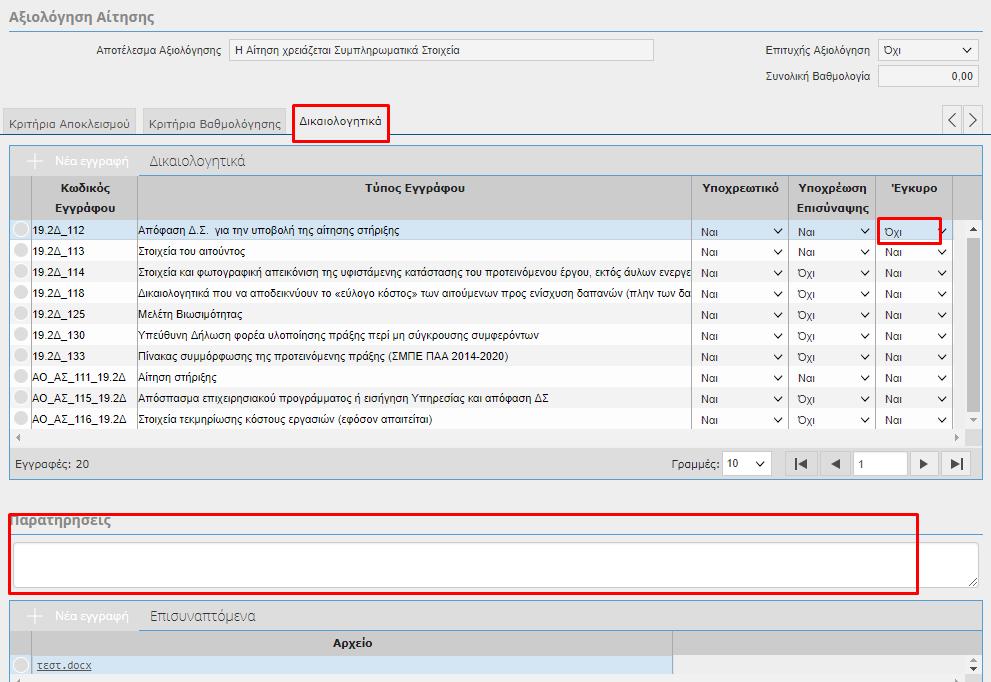The width and height of the screenshot is (991, 682).
Task: Click Νέα εγγραφή label in Επισυναπτόμενα
Action: (x=92, y=616)
